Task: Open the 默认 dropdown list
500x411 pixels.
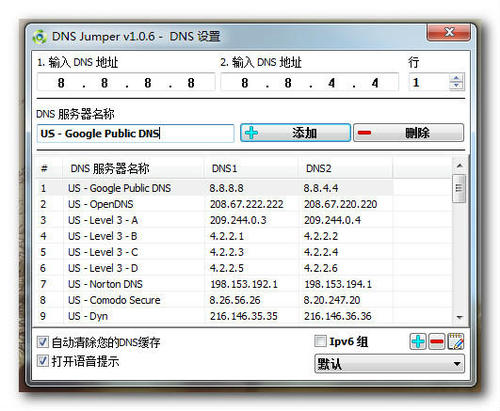Action: coord(389,364)
